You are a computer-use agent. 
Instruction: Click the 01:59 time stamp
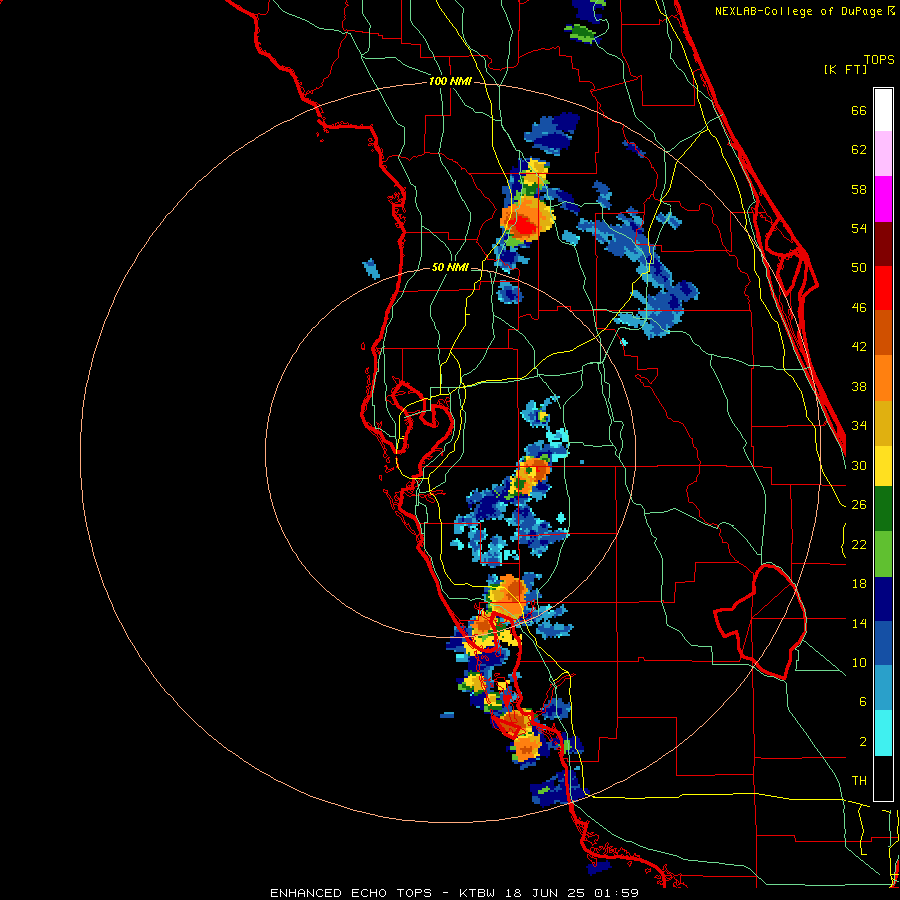618,893
